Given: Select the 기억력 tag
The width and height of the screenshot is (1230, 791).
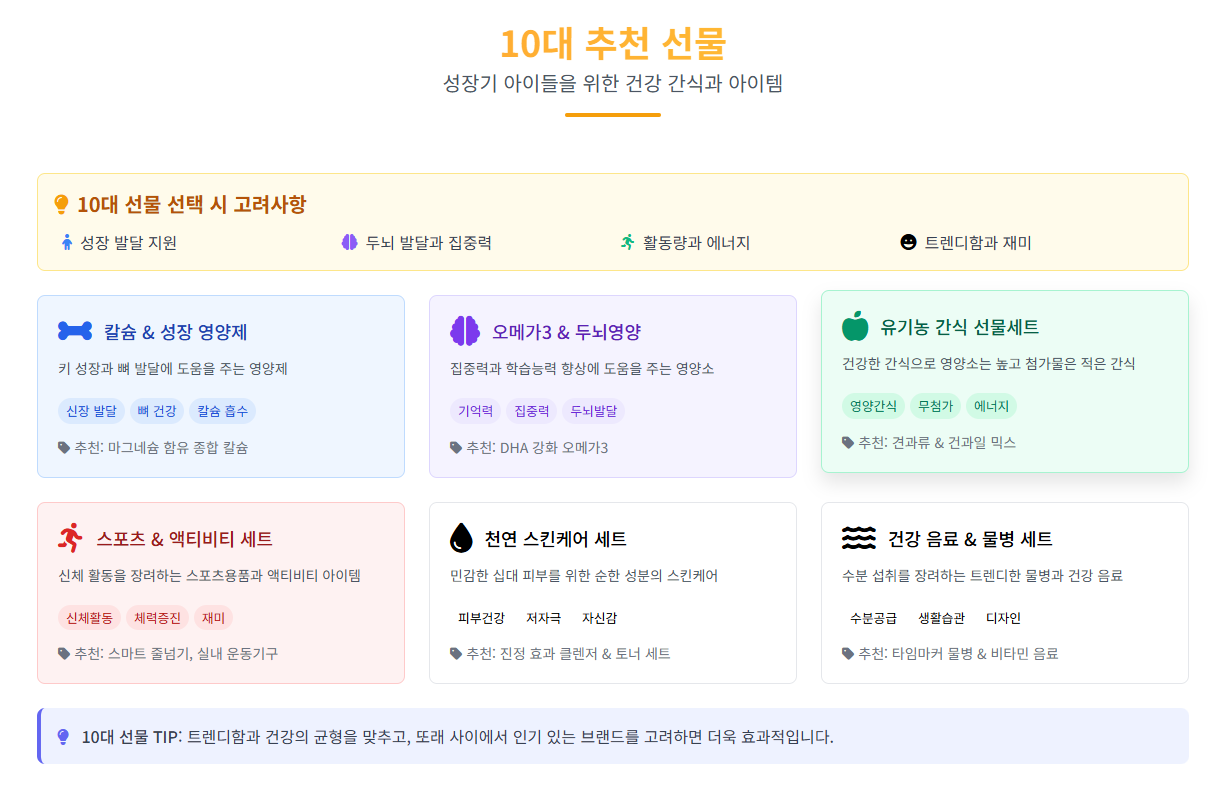Looking at the screenshot, I should pos(476,411).
